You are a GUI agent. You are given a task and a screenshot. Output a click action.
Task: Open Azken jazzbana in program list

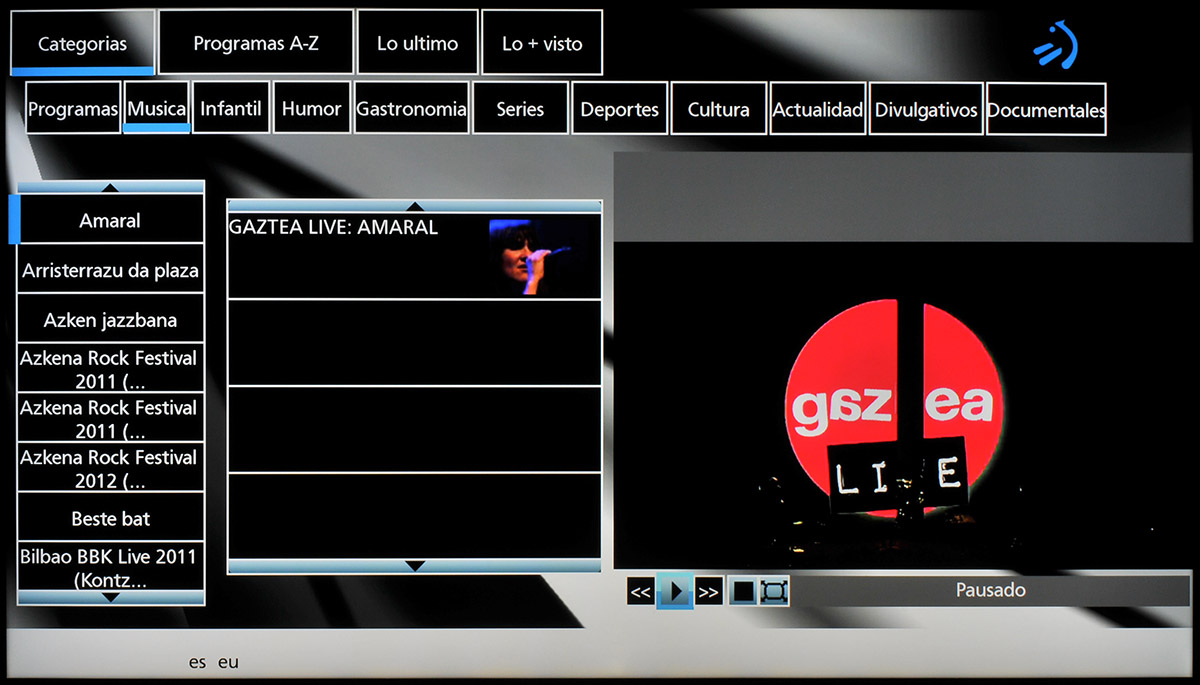(x=110, y=320)
